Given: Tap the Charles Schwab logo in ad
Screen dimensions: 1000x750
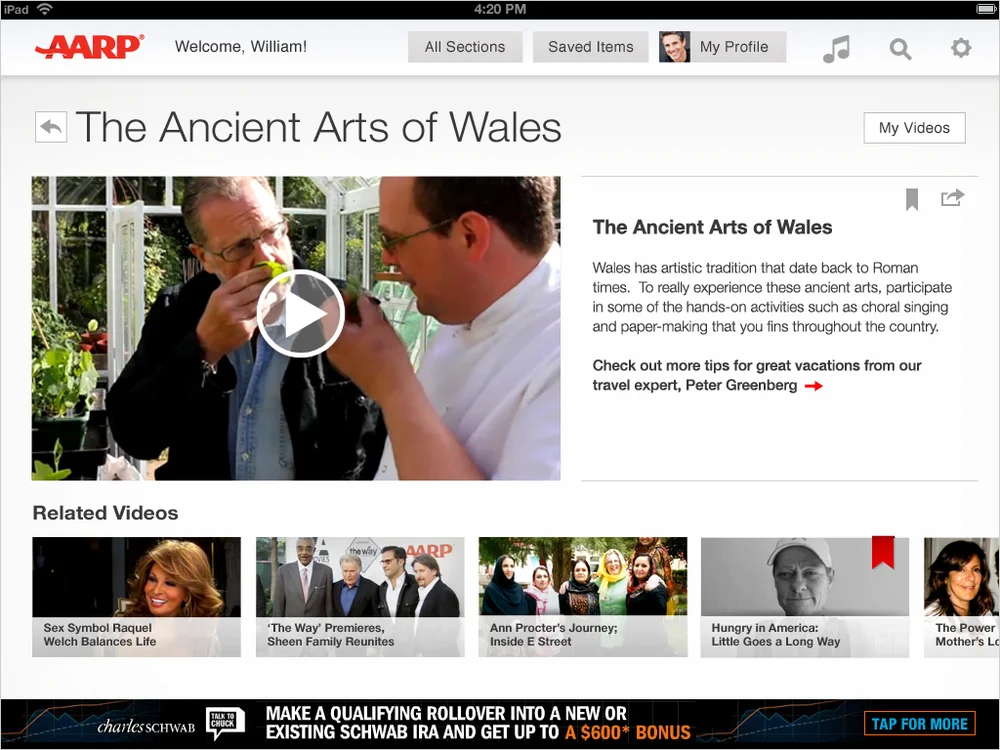Looking at the screenshot, I should (x=146, y=726).
